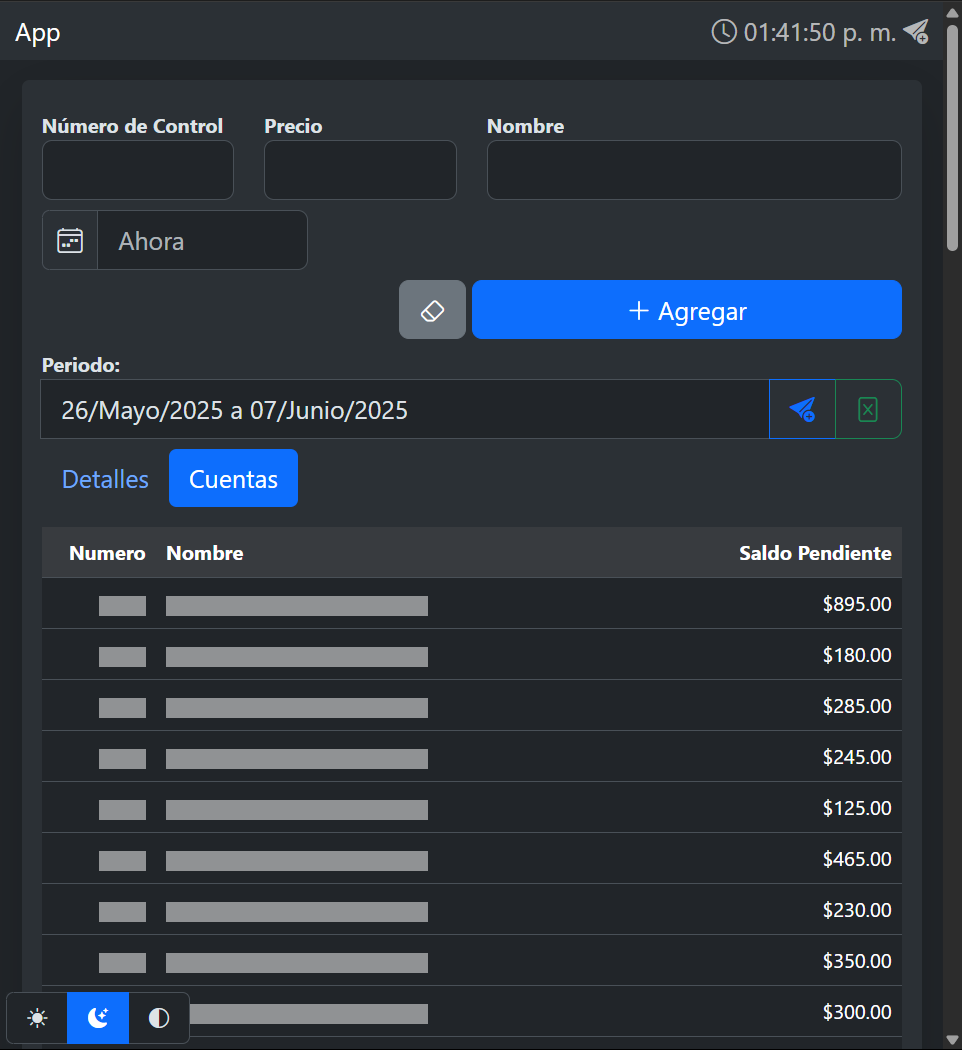The height and width of the screenshot is (1050, 962).
Task: Select auto contrast theme half-circle icon
Action: (159, 1018)
